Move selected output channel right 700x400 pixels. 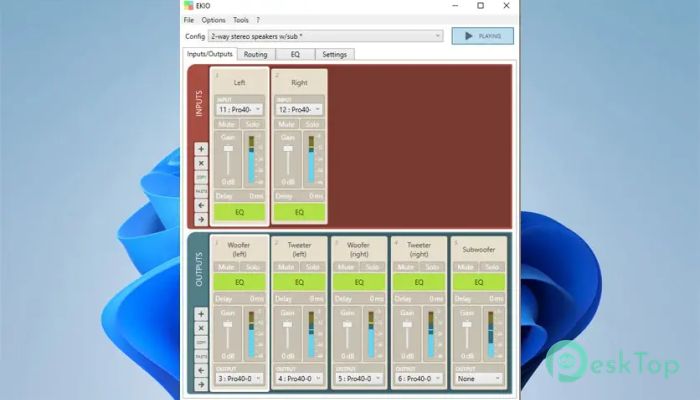coord(201,384)
